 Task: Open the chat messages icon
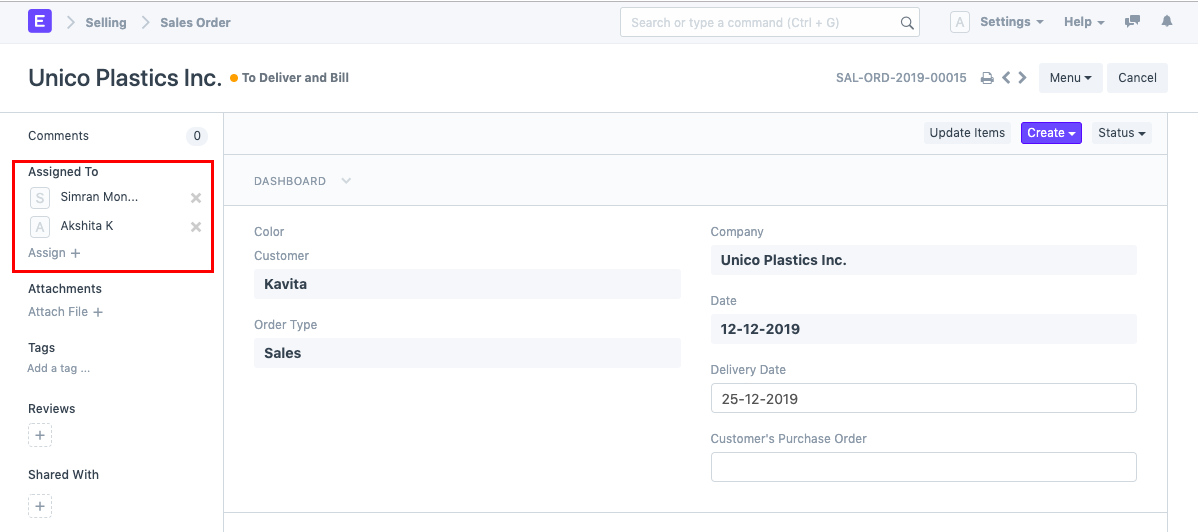pos(1133,22)
